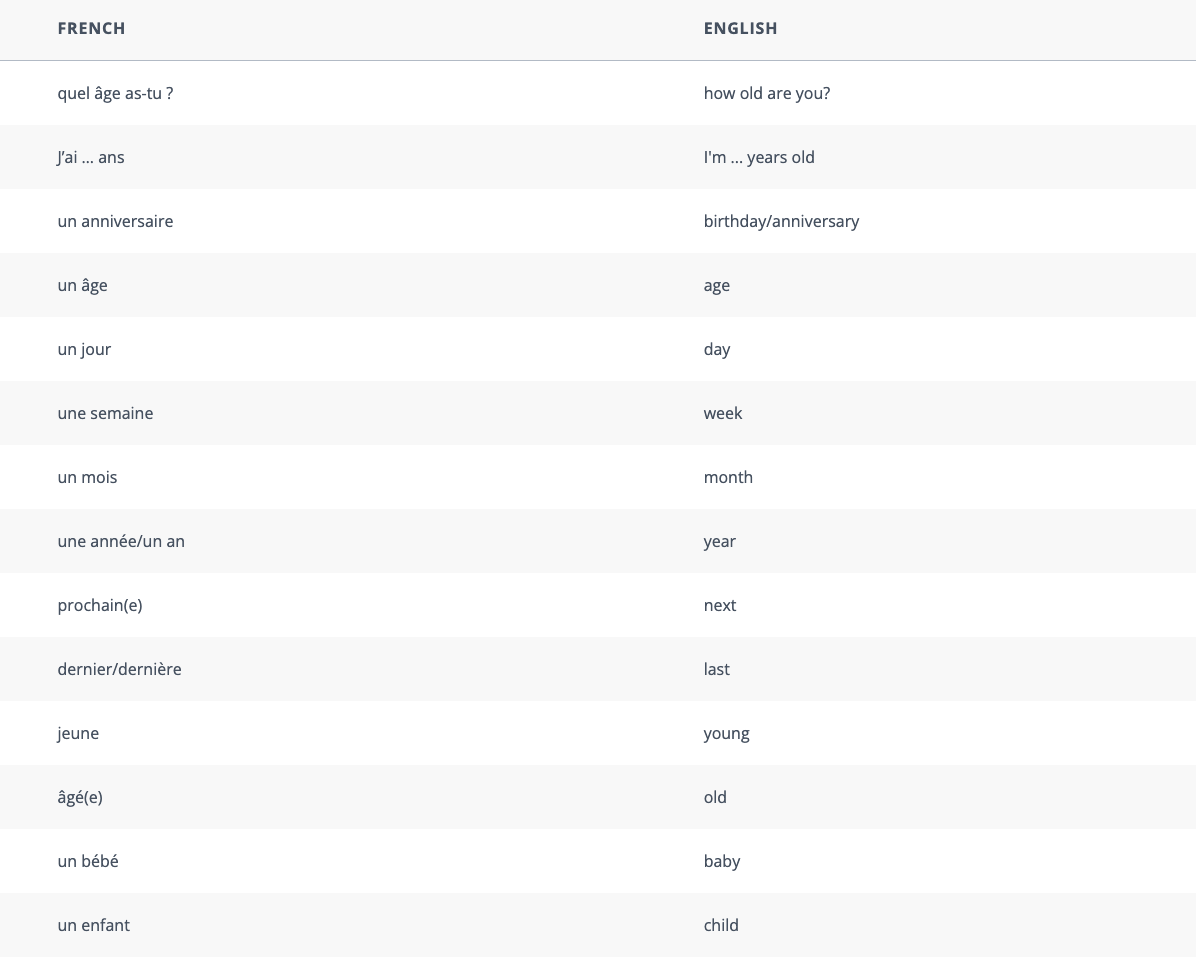Click the translation "how old are you?"

[x=767, y=93]
